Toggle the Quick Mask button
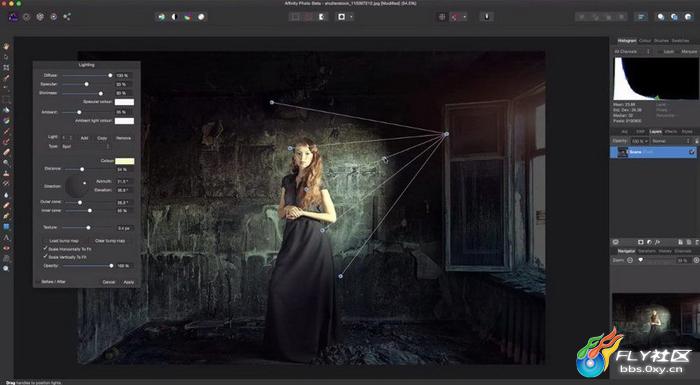700x385 pixels. coord(342,17)
